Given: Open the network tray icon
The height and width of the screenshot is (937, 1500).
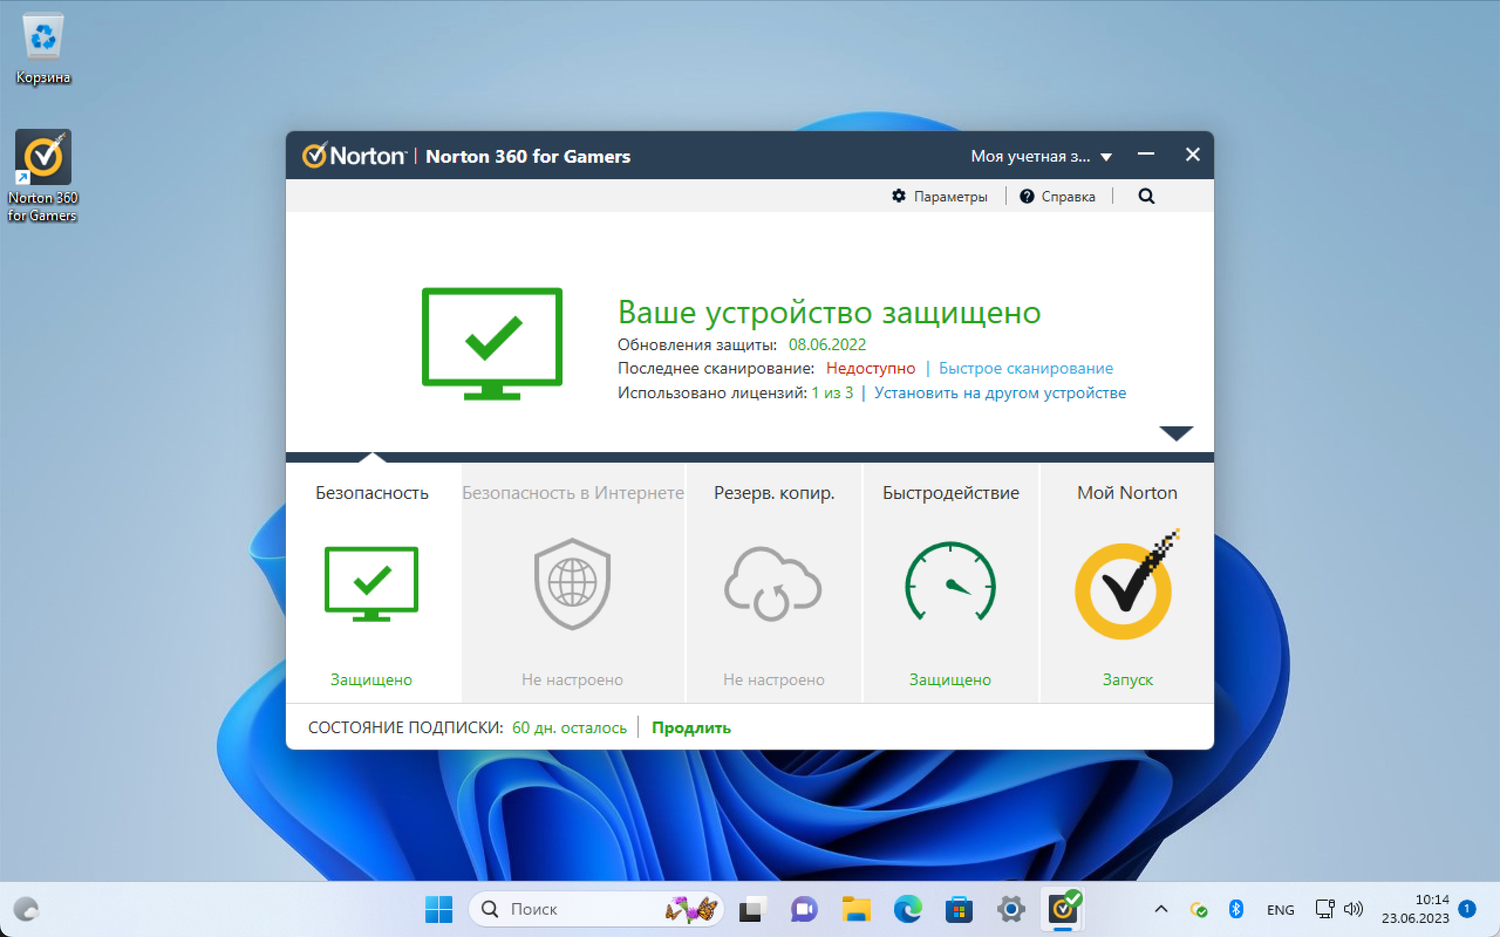Looking at the screenshot, I should pyautogui.click(x=1324, y=909).
